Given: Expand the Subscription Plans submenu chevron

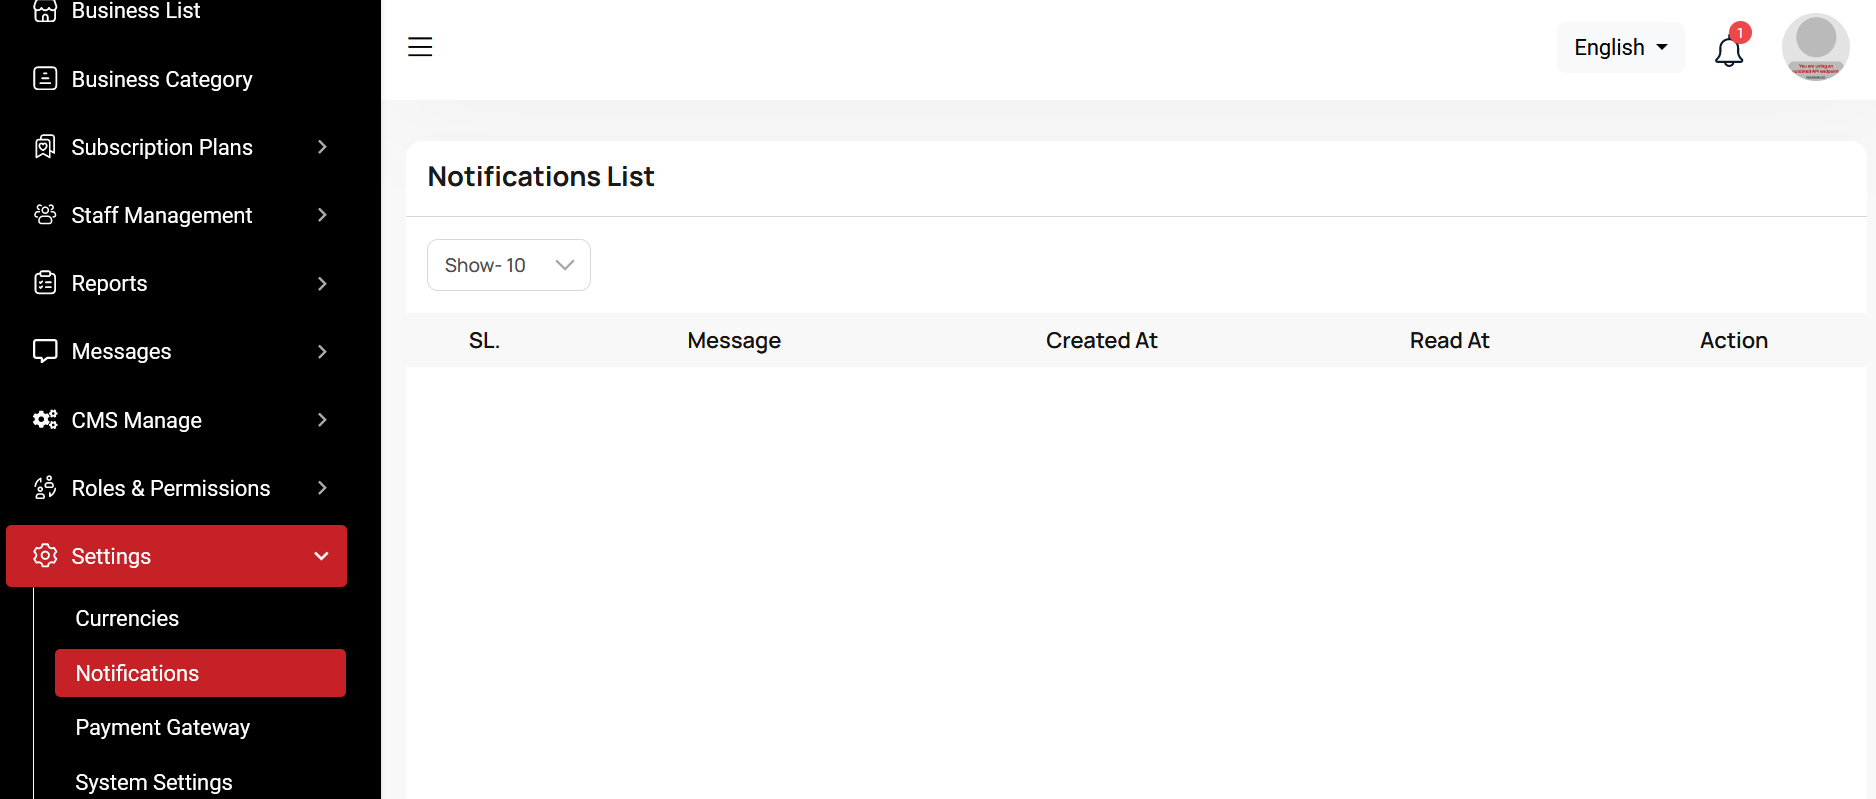Looking at the screenshot, I should 322,147.
